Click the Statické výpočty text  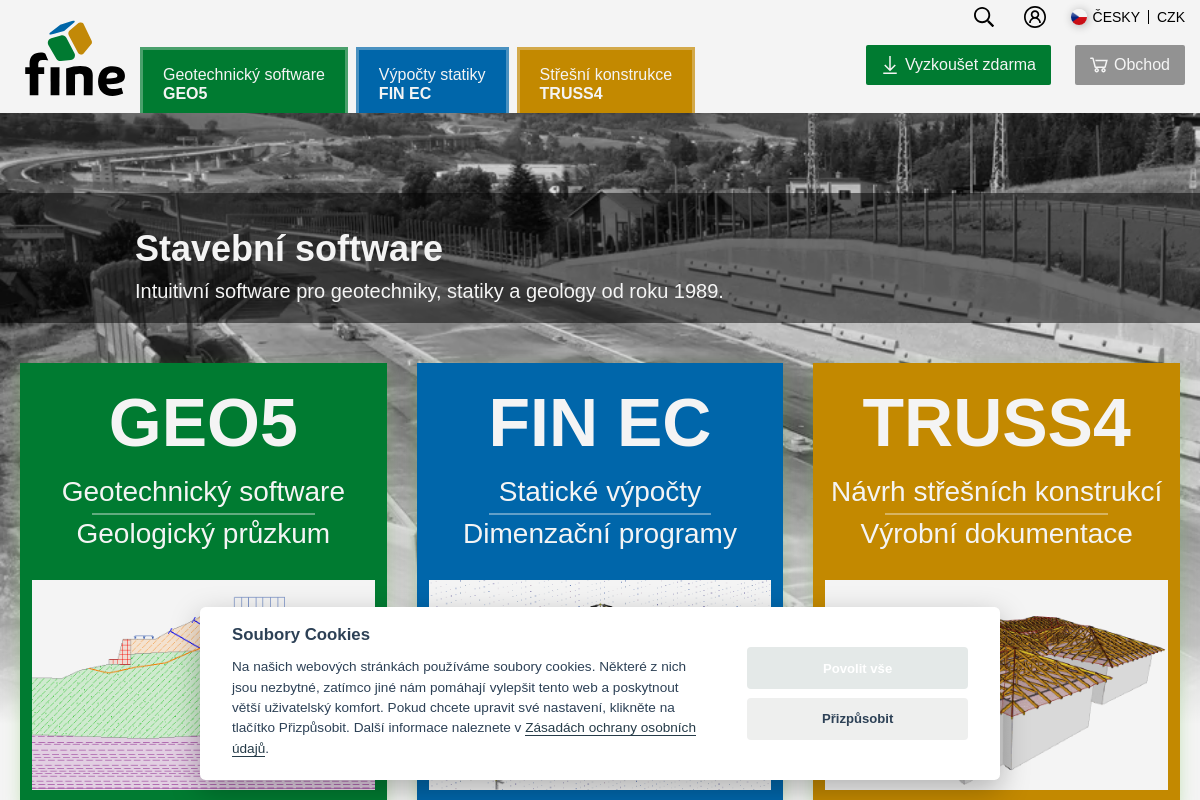pos(600,492)
